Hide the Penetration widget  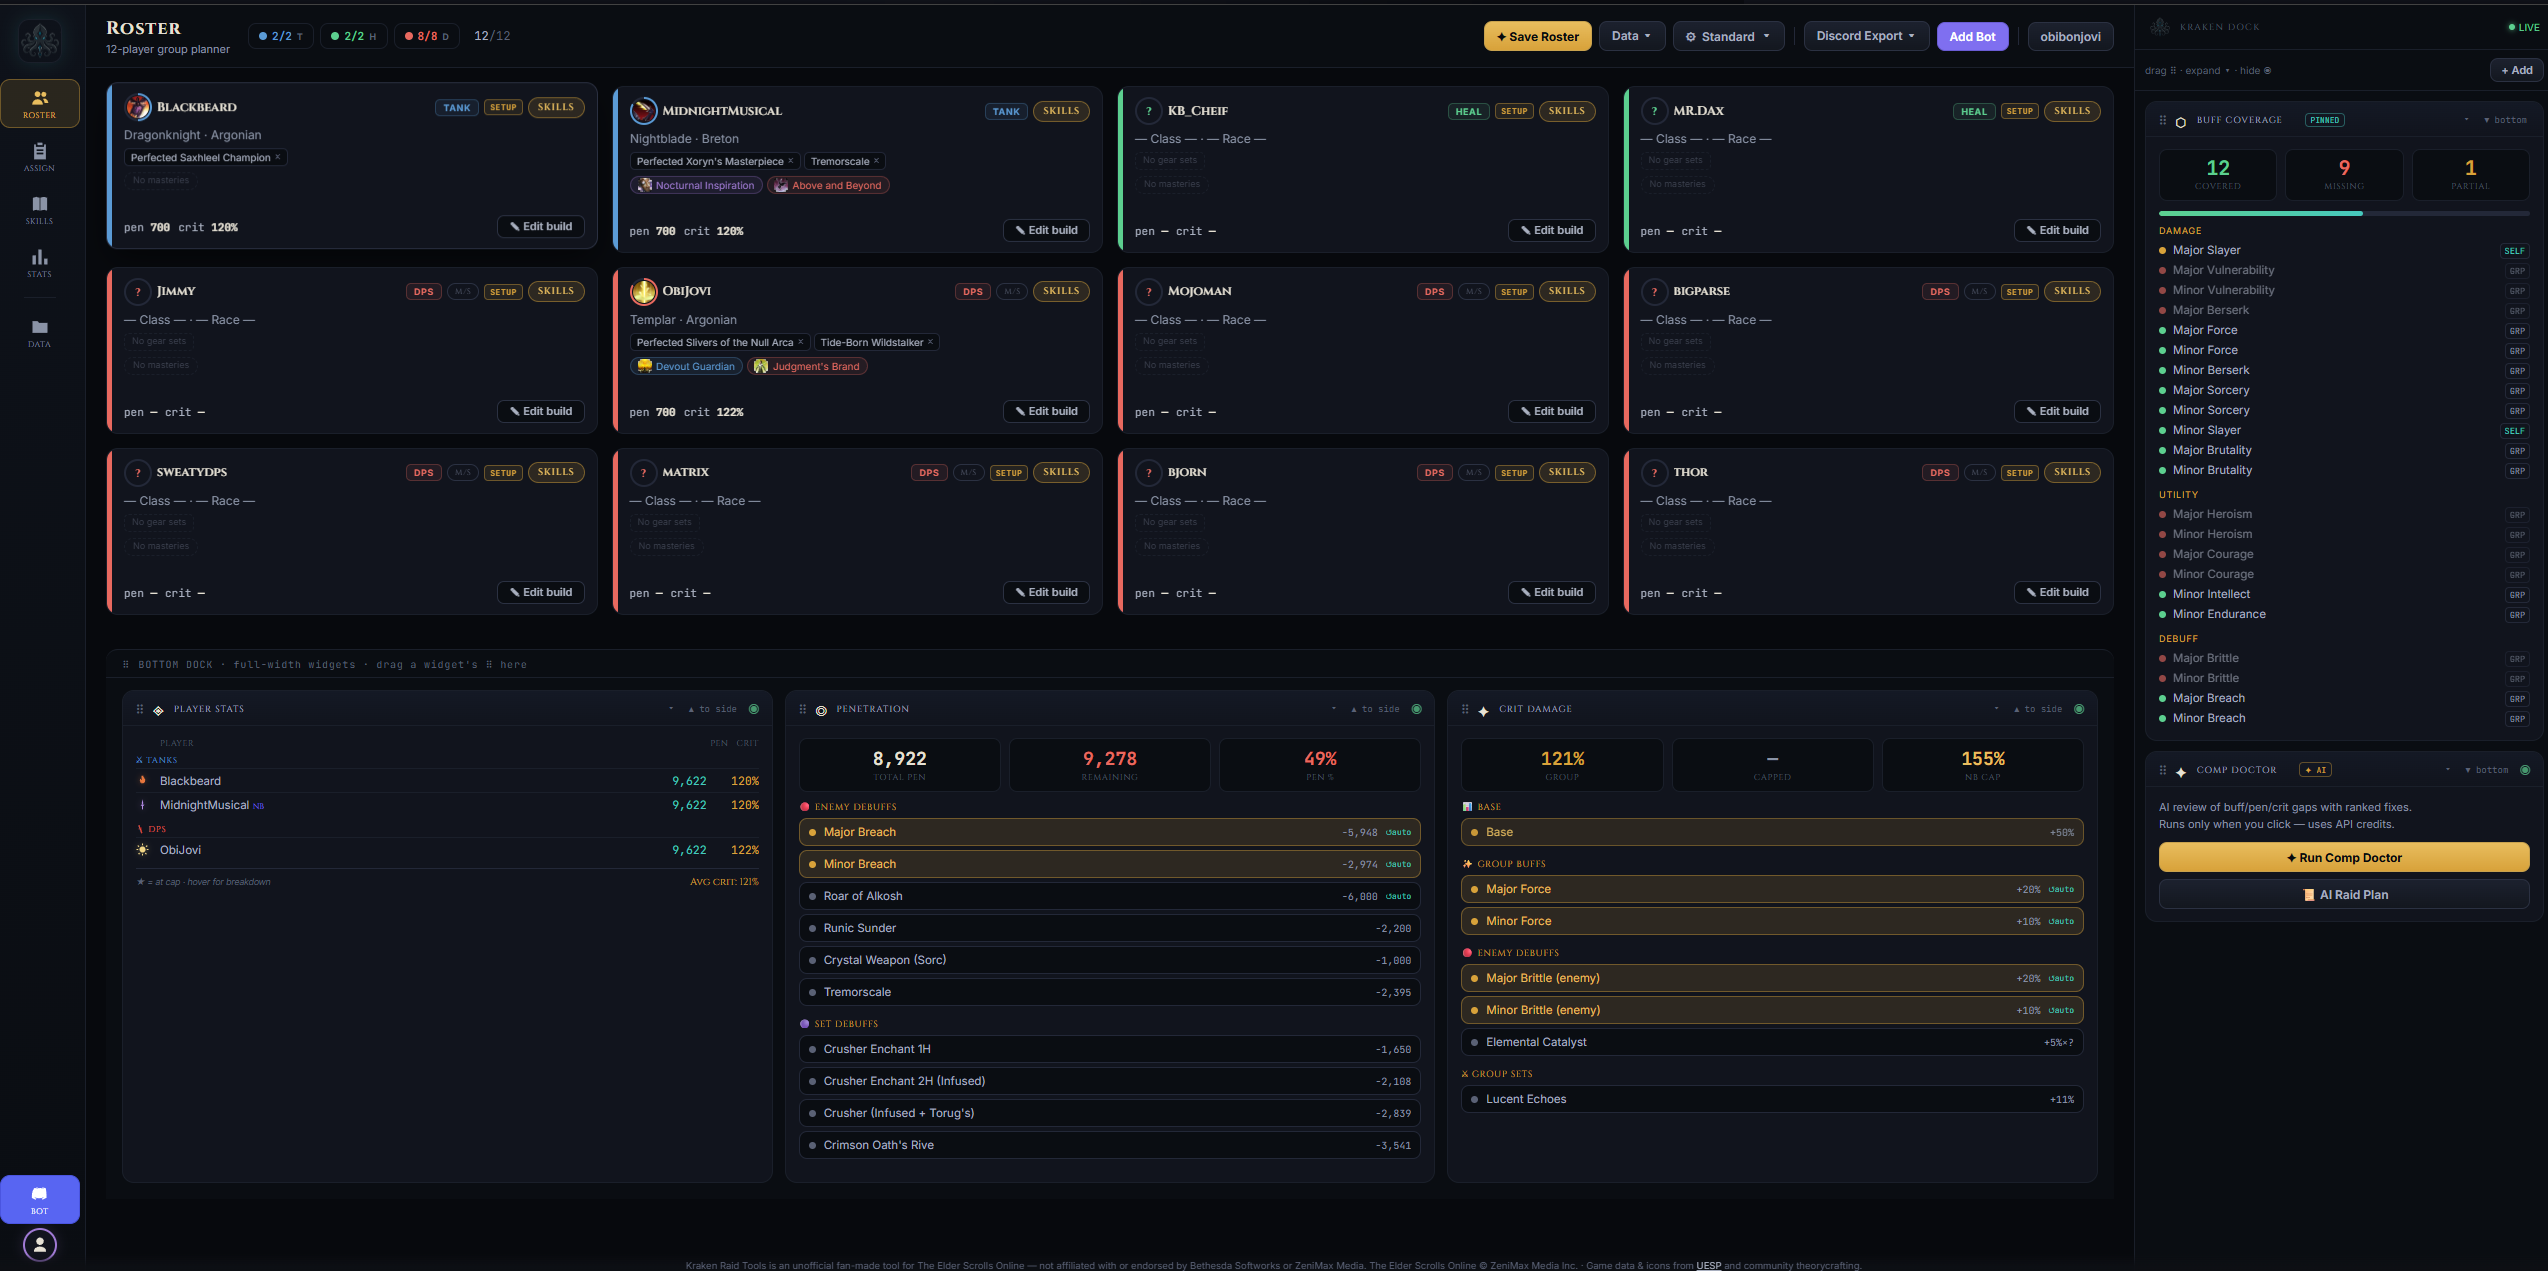tap(1417, 709)
